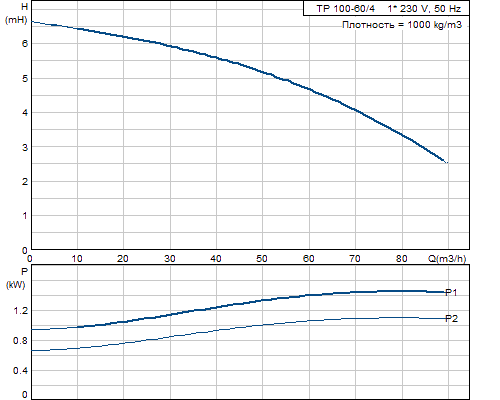The width and height of the screenshot is (500, 400).
Task: Click the Q(m3/h) axis label
Action: 447,258
